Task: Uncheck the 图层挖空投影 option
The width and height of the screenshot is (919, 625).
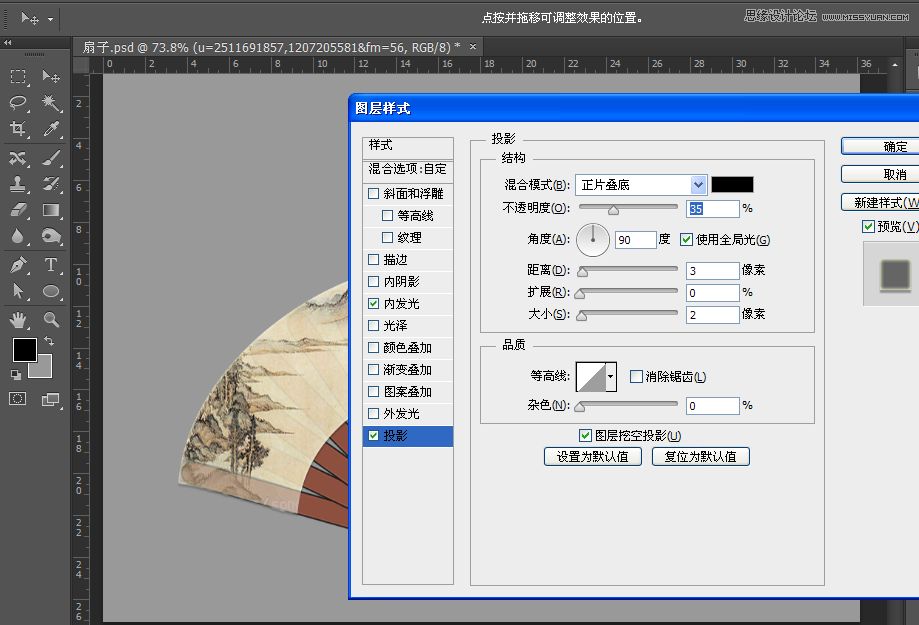Action: click(x=585, y=434)
